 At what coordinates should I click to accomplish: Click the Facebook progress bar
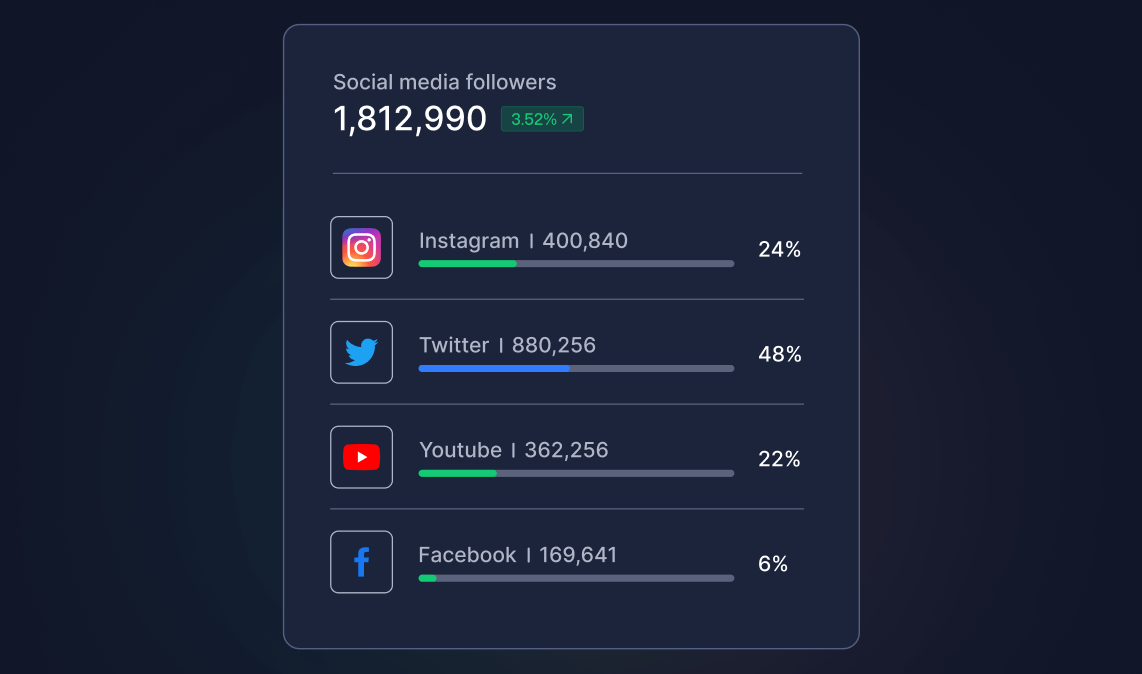[x=576, y=579]
